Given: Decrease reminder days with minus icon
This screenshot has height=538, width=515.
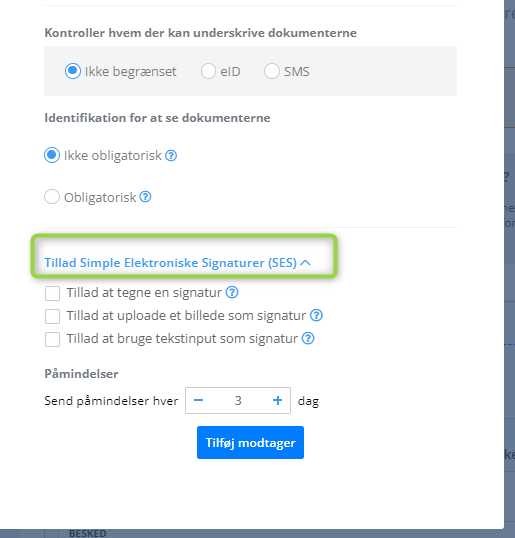Looking at the screenshot, I should (x=198, y=400).
